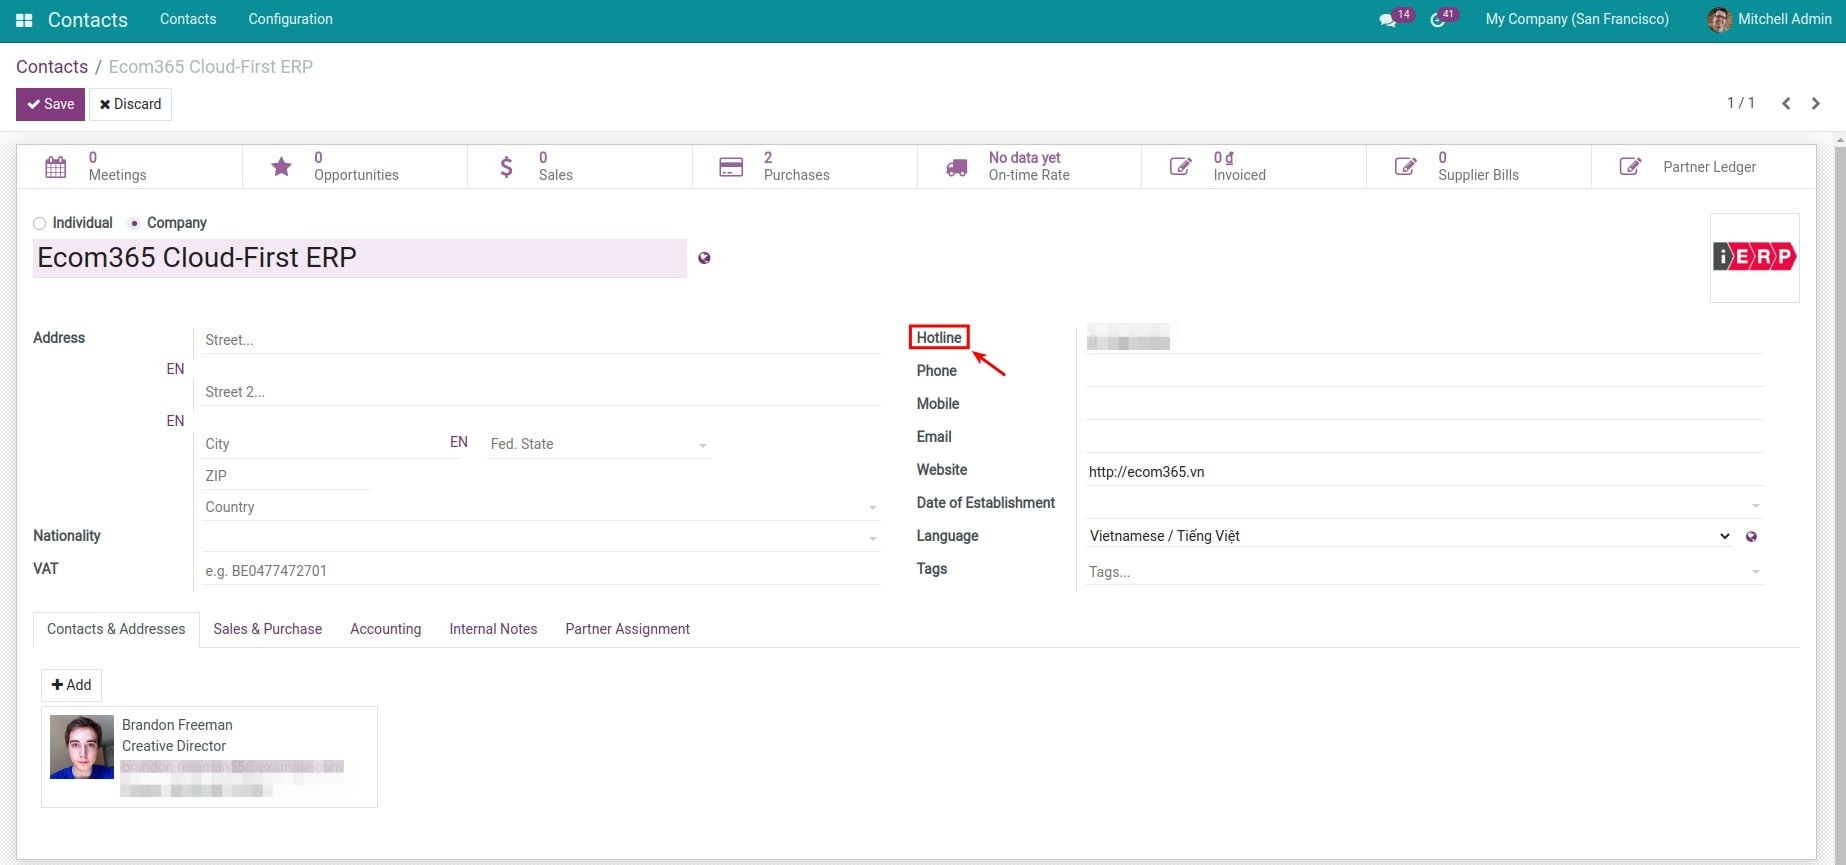Viewport: 1846px width, 865px height.
Task: Click the VAT input field
Action: pos(540,571)
